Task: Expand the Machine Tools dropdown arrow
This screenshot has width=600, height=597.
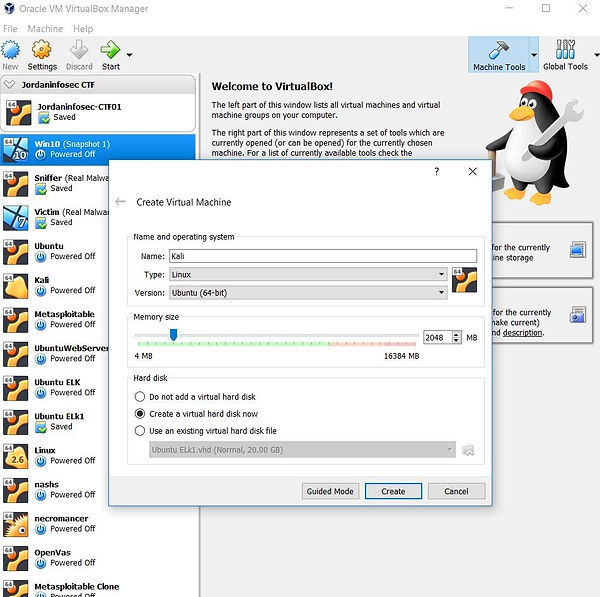Action: 534,55
